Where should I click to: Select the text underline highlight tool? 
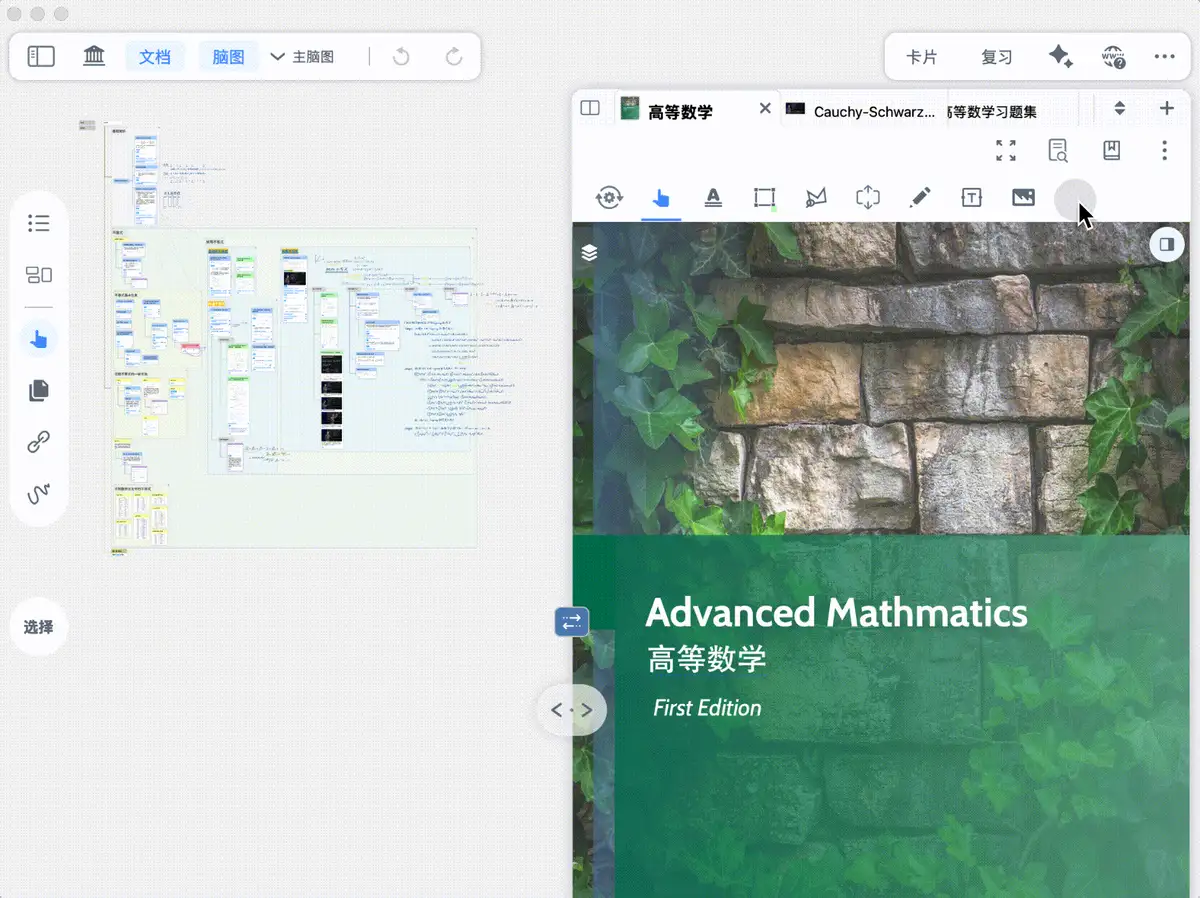click(713, 198)
